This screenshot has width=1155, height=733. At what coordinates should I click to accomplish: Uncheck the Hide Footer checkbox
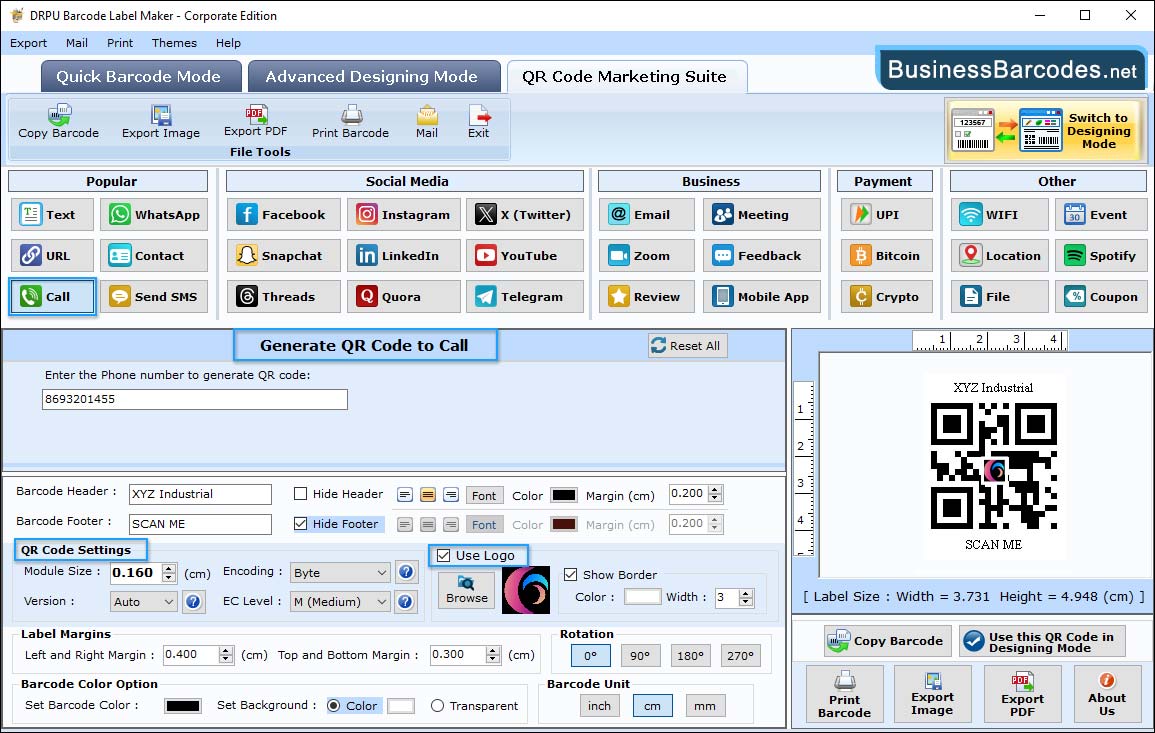pos(301,524)
